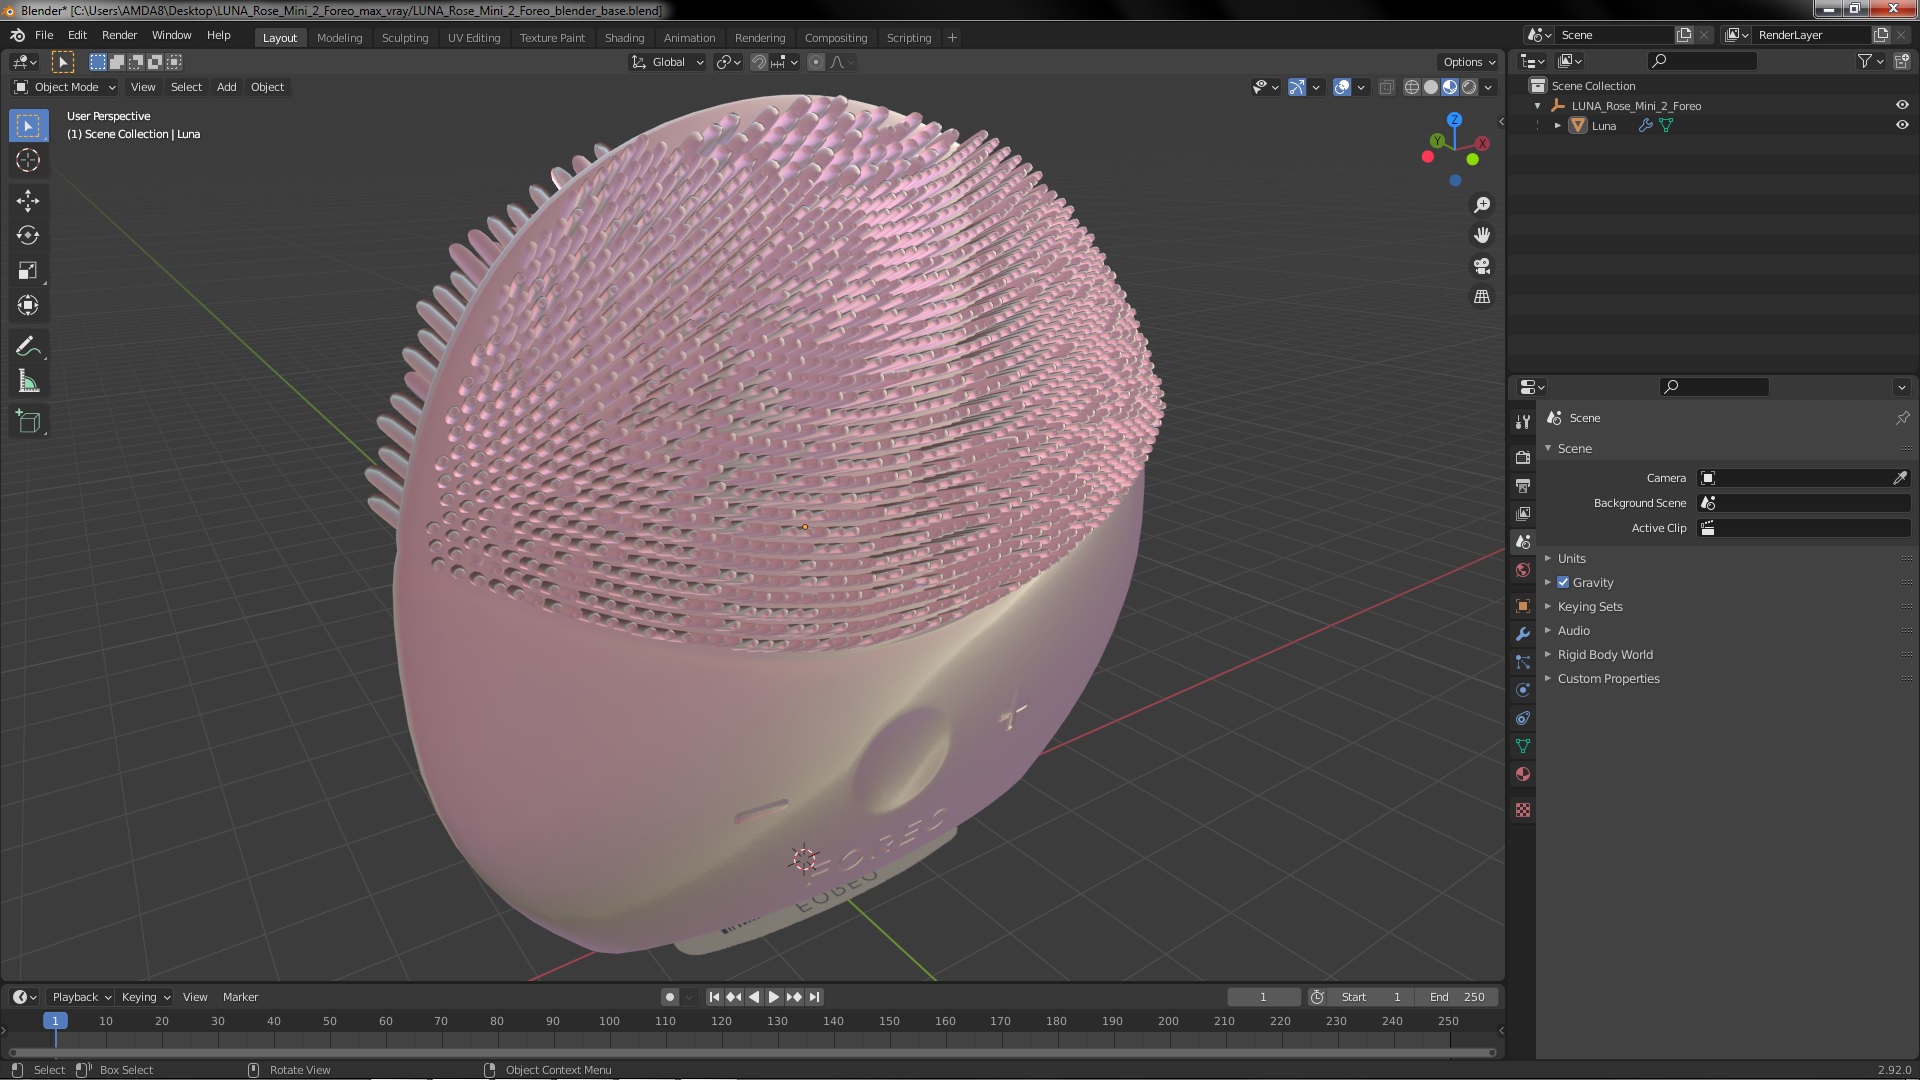Open the Modifier properties wrench tab

tap(1523, 634)
